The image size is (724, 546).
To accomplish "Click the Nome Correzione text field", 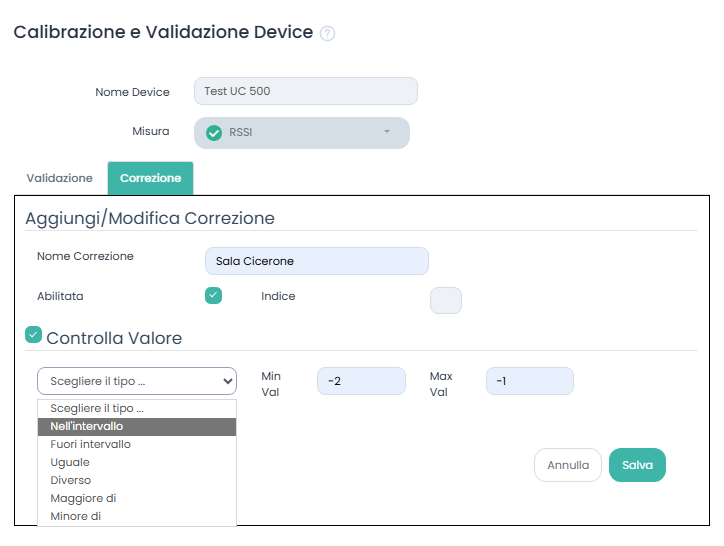I will [x=316, y=261].
